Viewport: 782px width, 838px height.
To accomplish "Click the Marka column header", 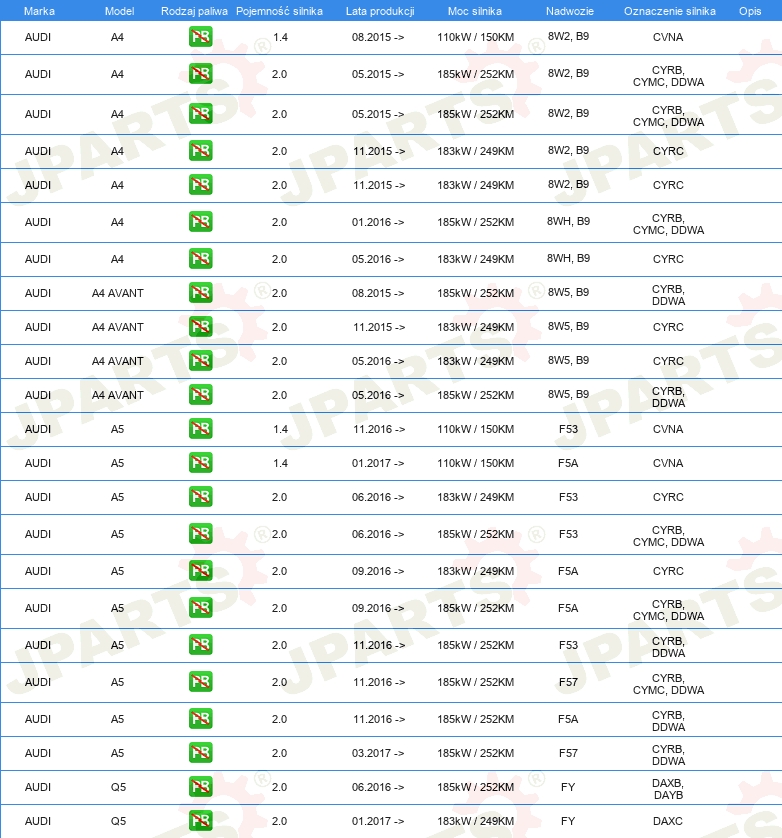I will coord(39,11).
